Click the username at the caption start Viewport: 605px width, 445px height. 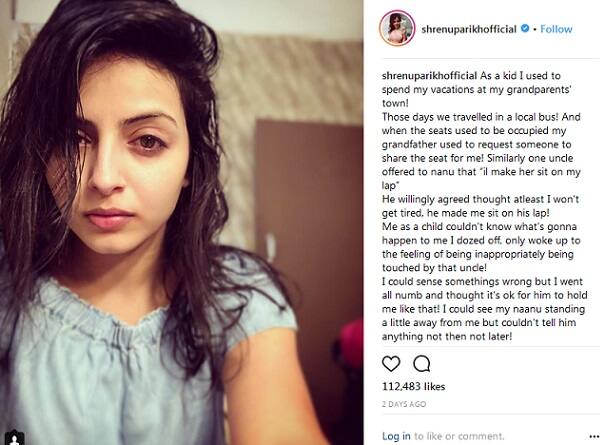pos(429,76)
